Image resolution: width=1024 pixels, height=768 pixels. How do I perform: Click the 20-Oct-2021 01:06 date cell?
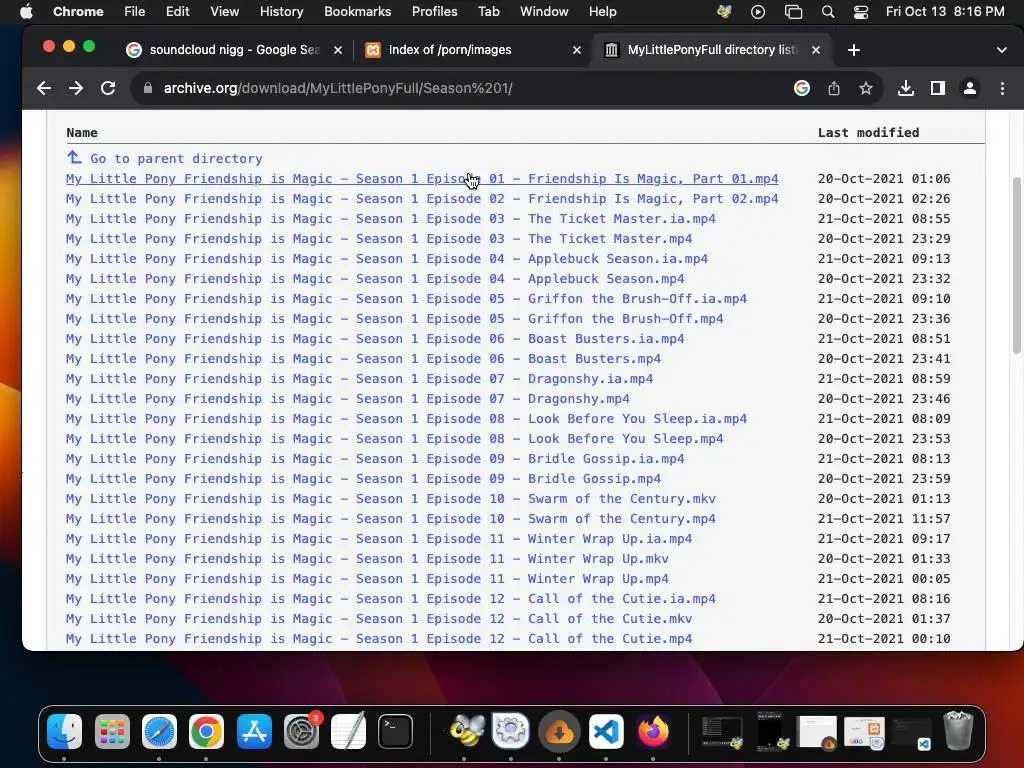click(x=884, y=178)
